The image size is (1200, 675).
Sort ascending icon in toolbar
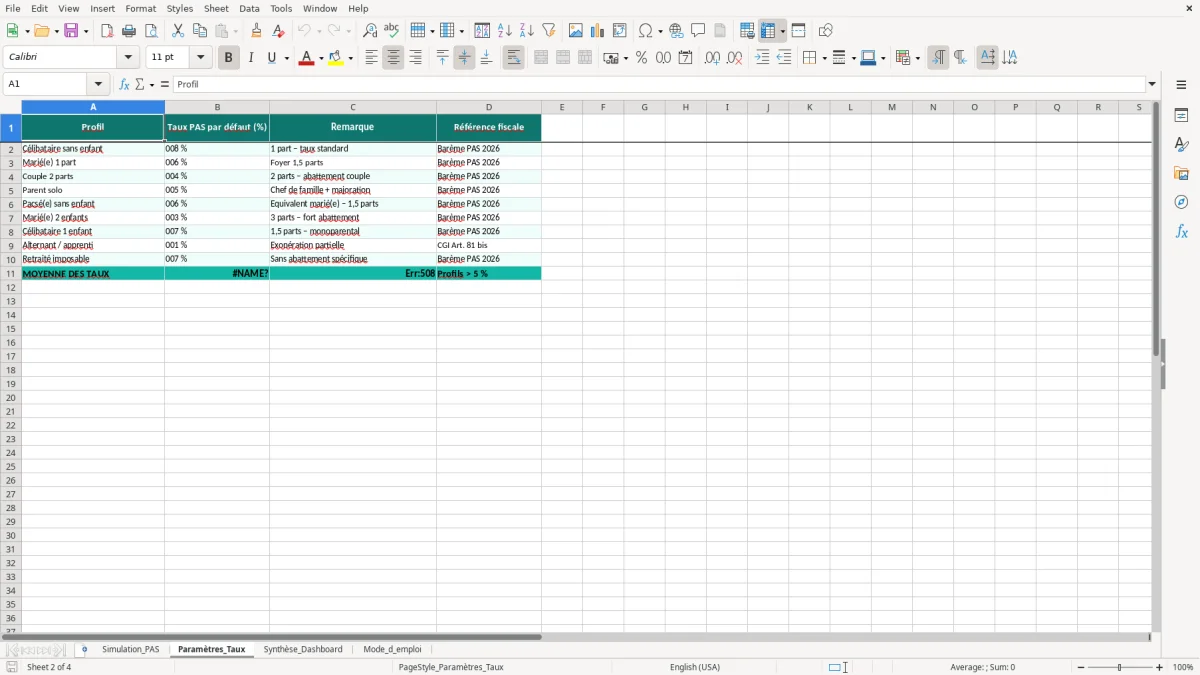(505, 31)
